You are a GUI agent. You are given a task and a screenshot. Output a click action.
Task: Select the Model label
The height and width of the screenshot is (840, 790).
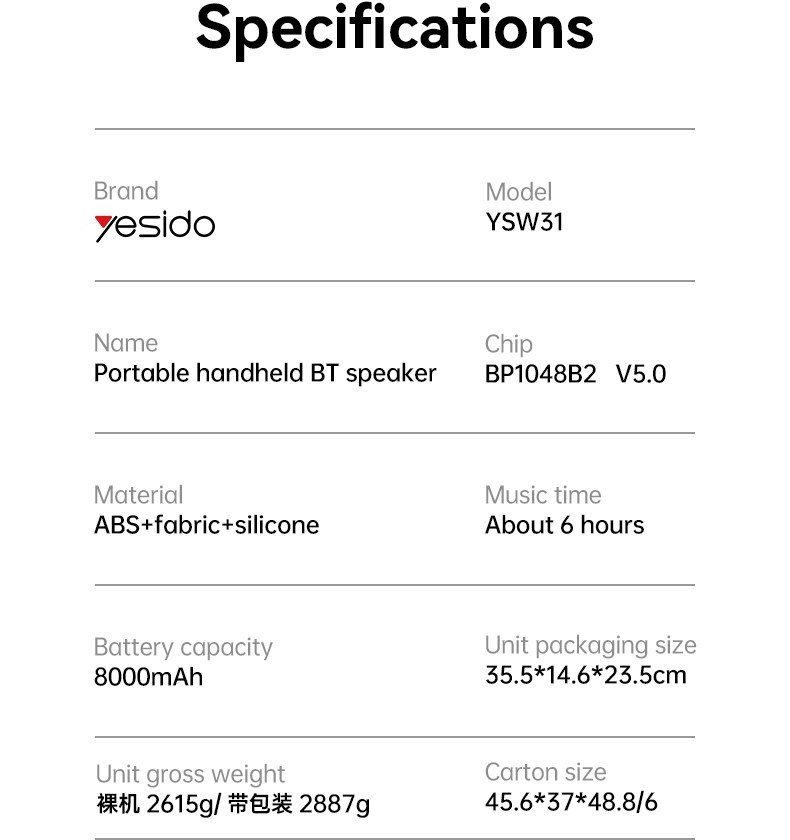click(518, 192)
